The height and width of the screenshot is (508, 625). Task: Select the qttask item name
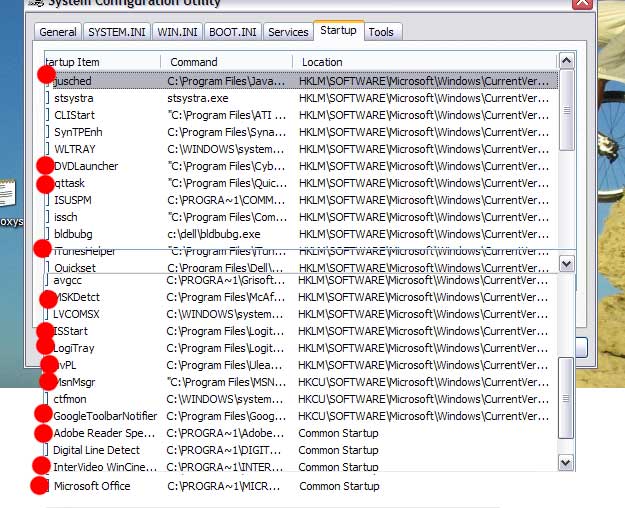pyautogui.click(x=69, y=183)
